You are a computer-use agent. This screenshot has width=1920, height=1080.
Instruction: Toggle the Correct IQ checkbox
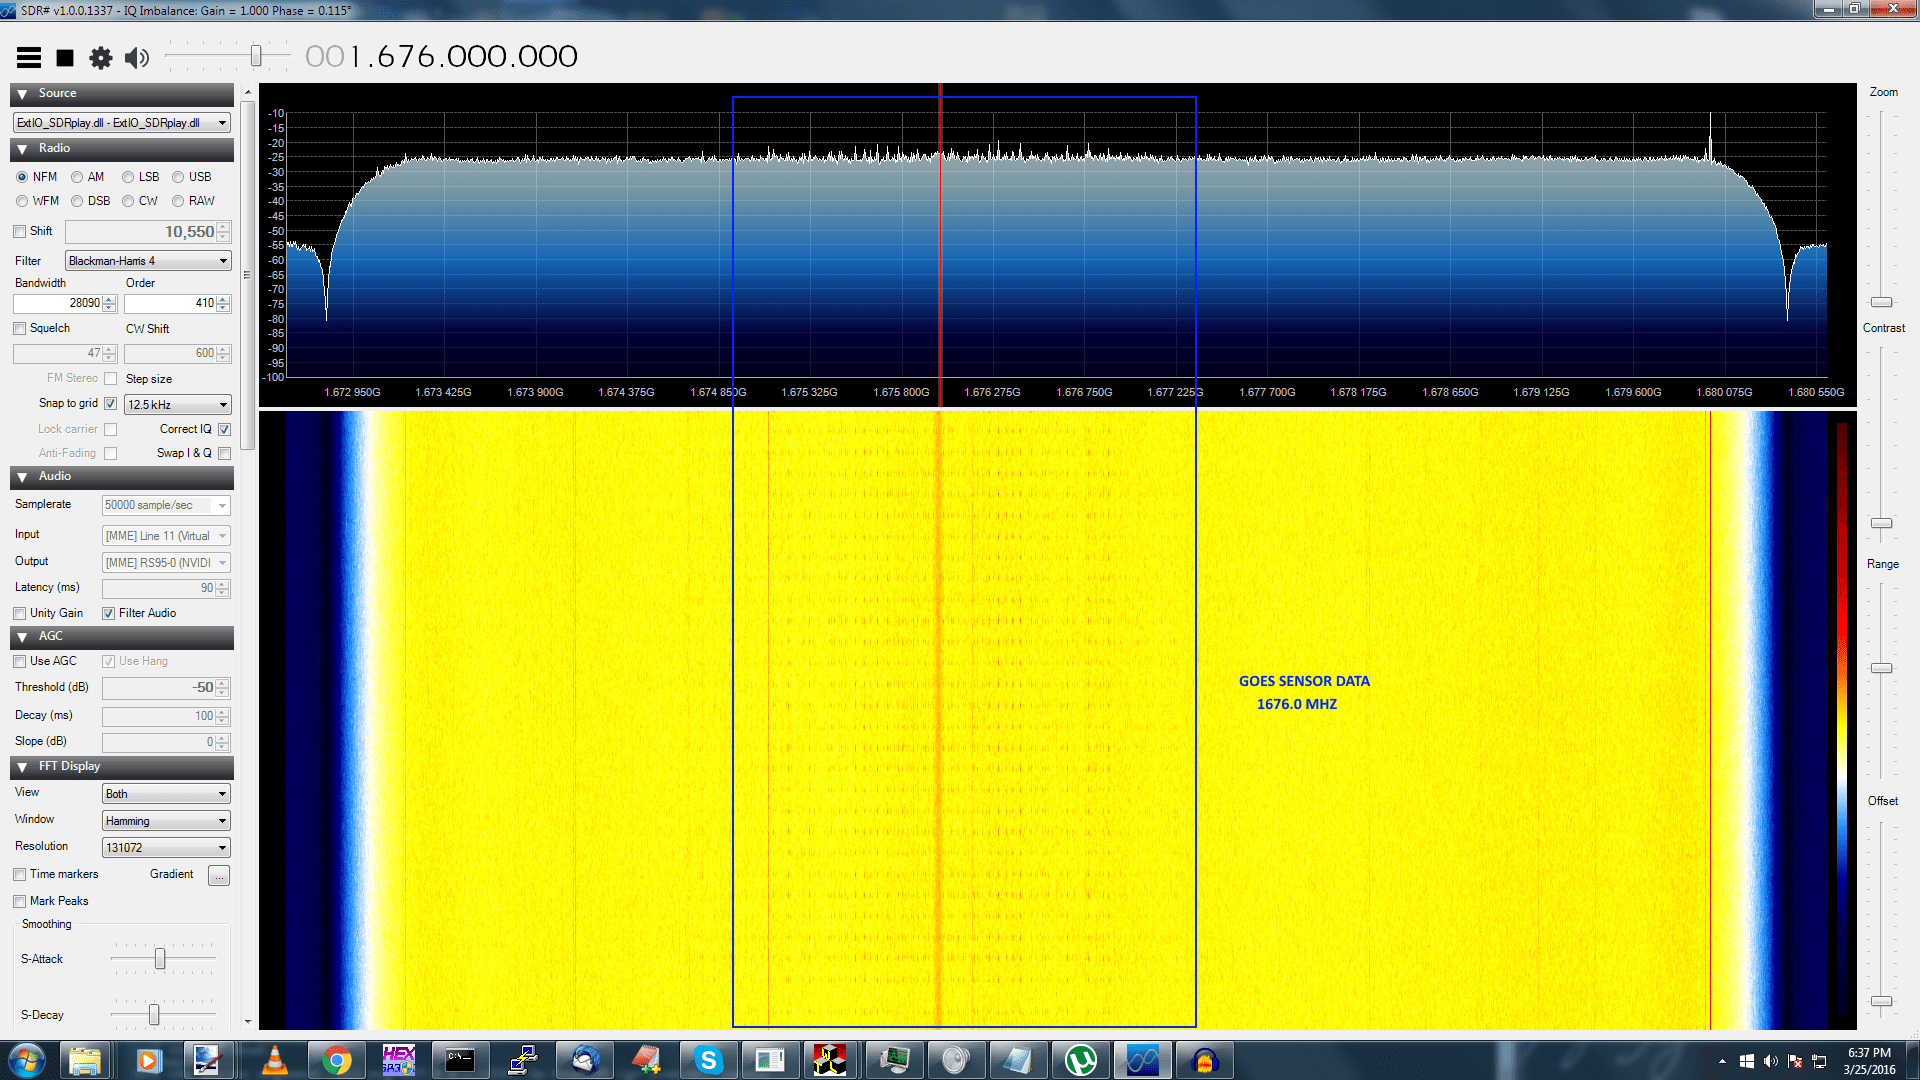click(224, 429)
